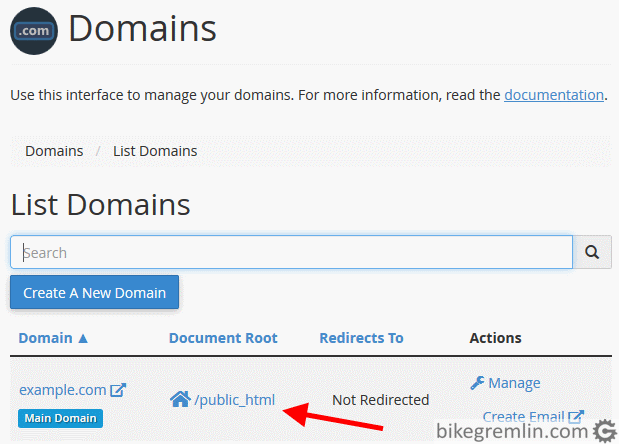Click the wrench icon next to Manage
Screen dimensions: 619x444
(477, 383)
